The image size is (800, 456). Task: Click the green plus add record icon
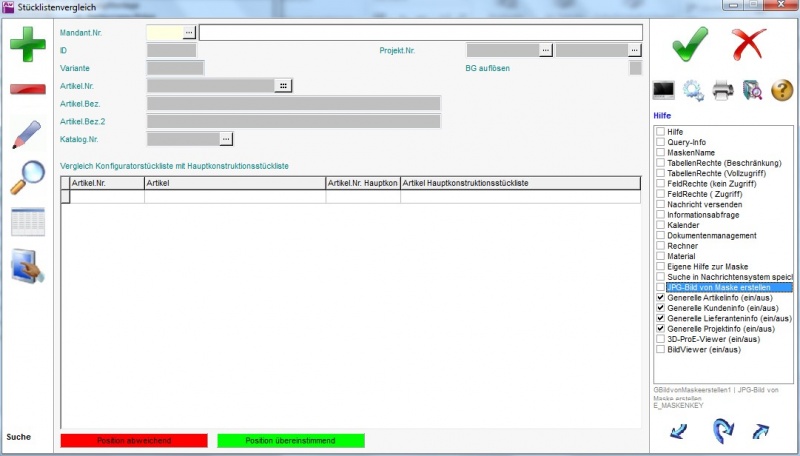pyautogui.click(x=27, y=46)
